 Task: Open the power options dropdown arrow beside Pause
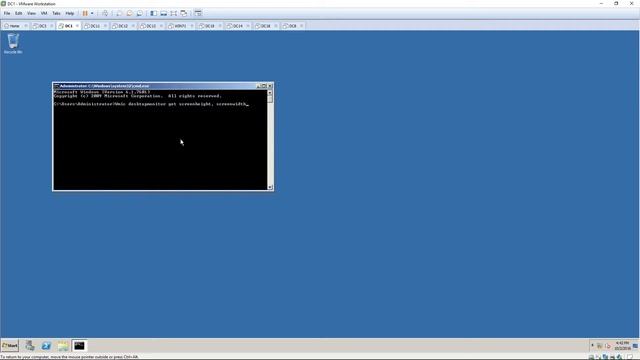pyautogui.click(x=92, y=13)
